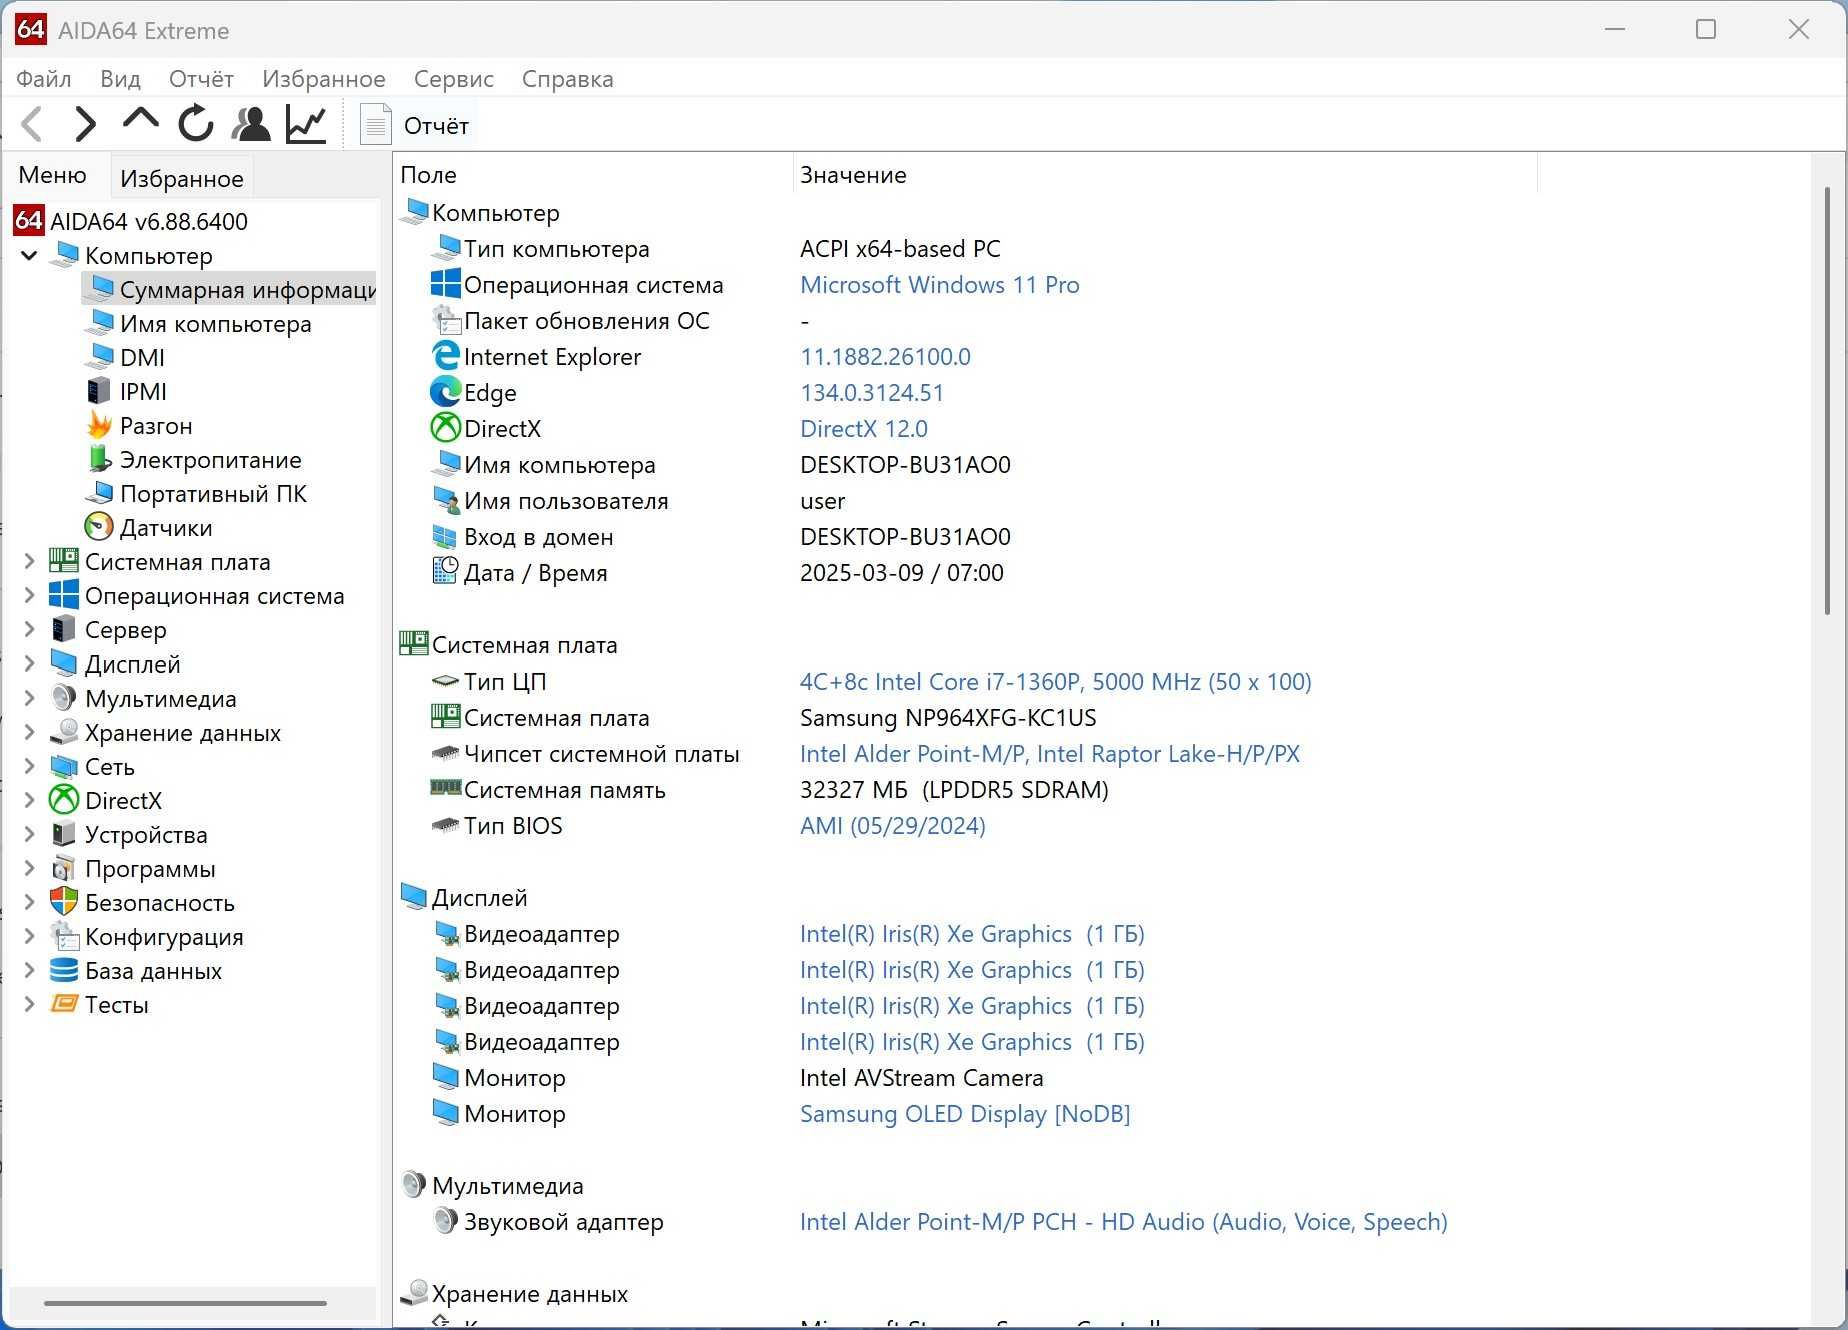This screenshot has width=1848, height=1330.
Task: Expand the Сеть tree node
Action: (x=29, y=766)
